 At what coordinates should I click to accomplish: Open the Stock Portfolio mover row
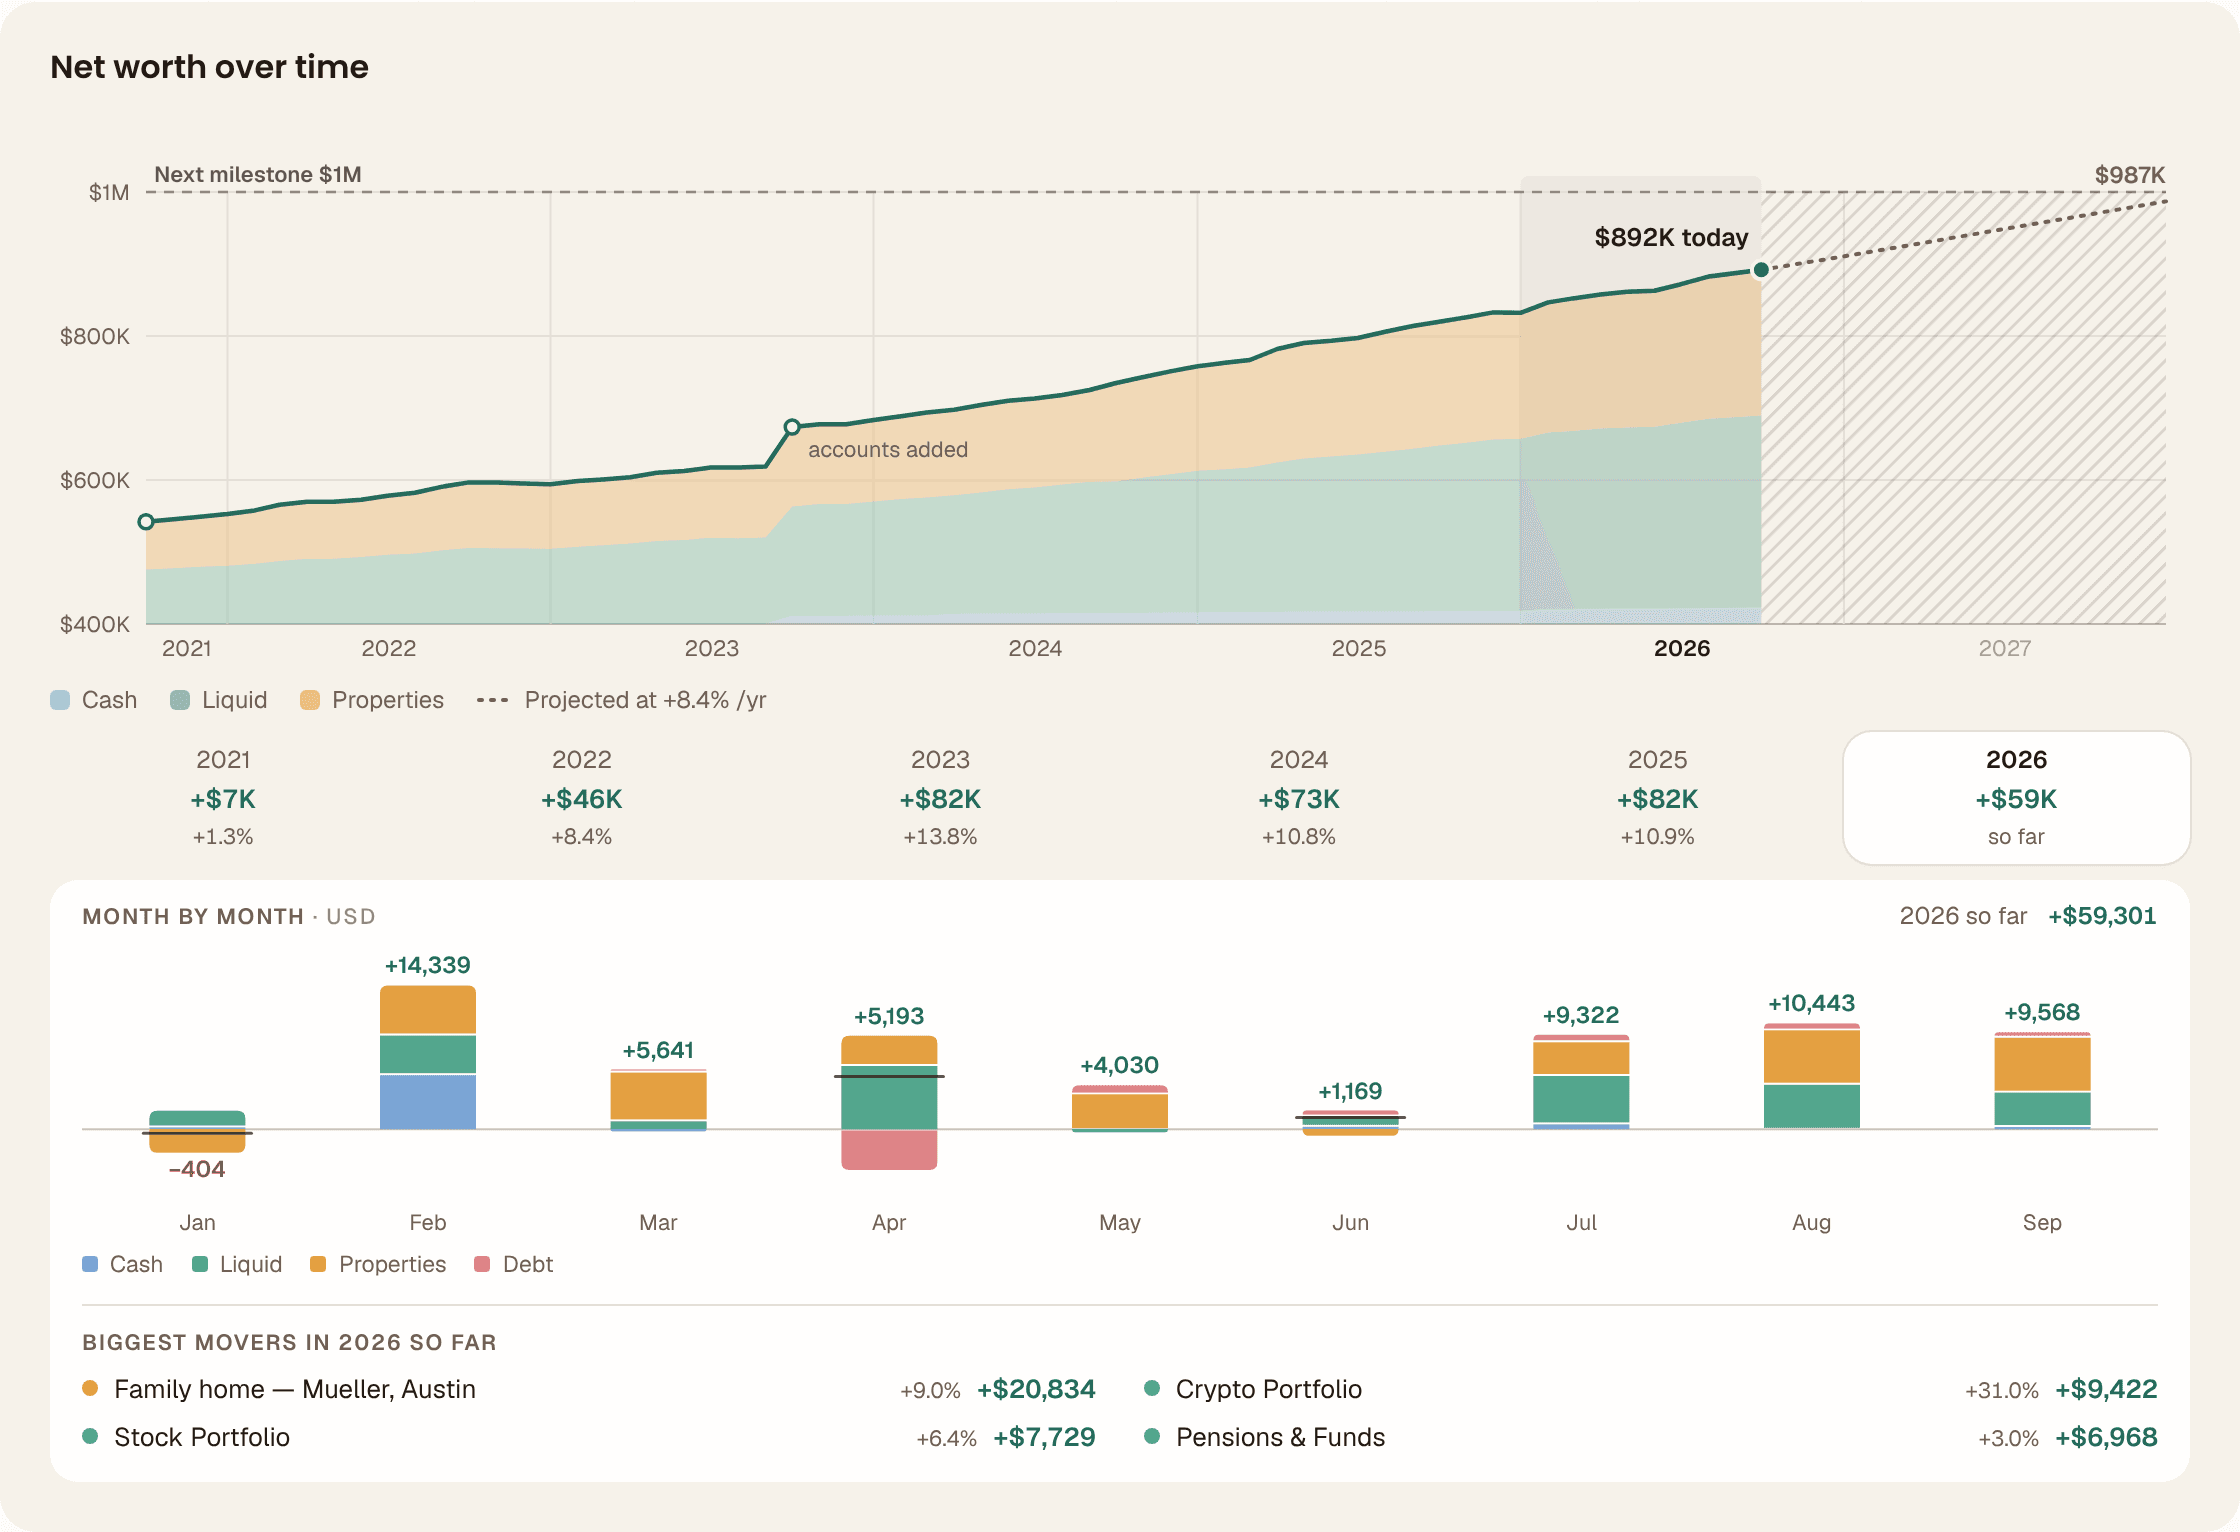589,1437
